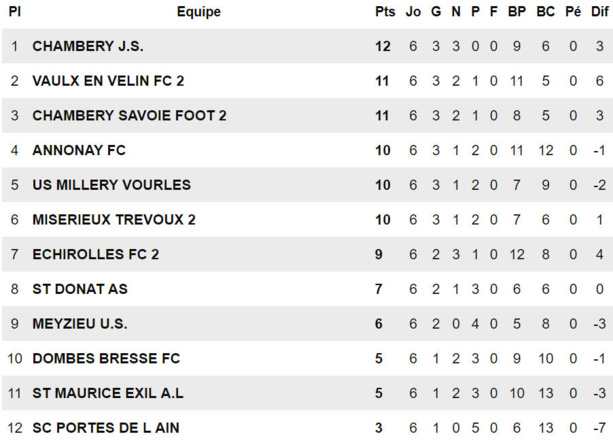The image size is (613, 445).
Task: Click the Pts column header
Action: point(385,12)
